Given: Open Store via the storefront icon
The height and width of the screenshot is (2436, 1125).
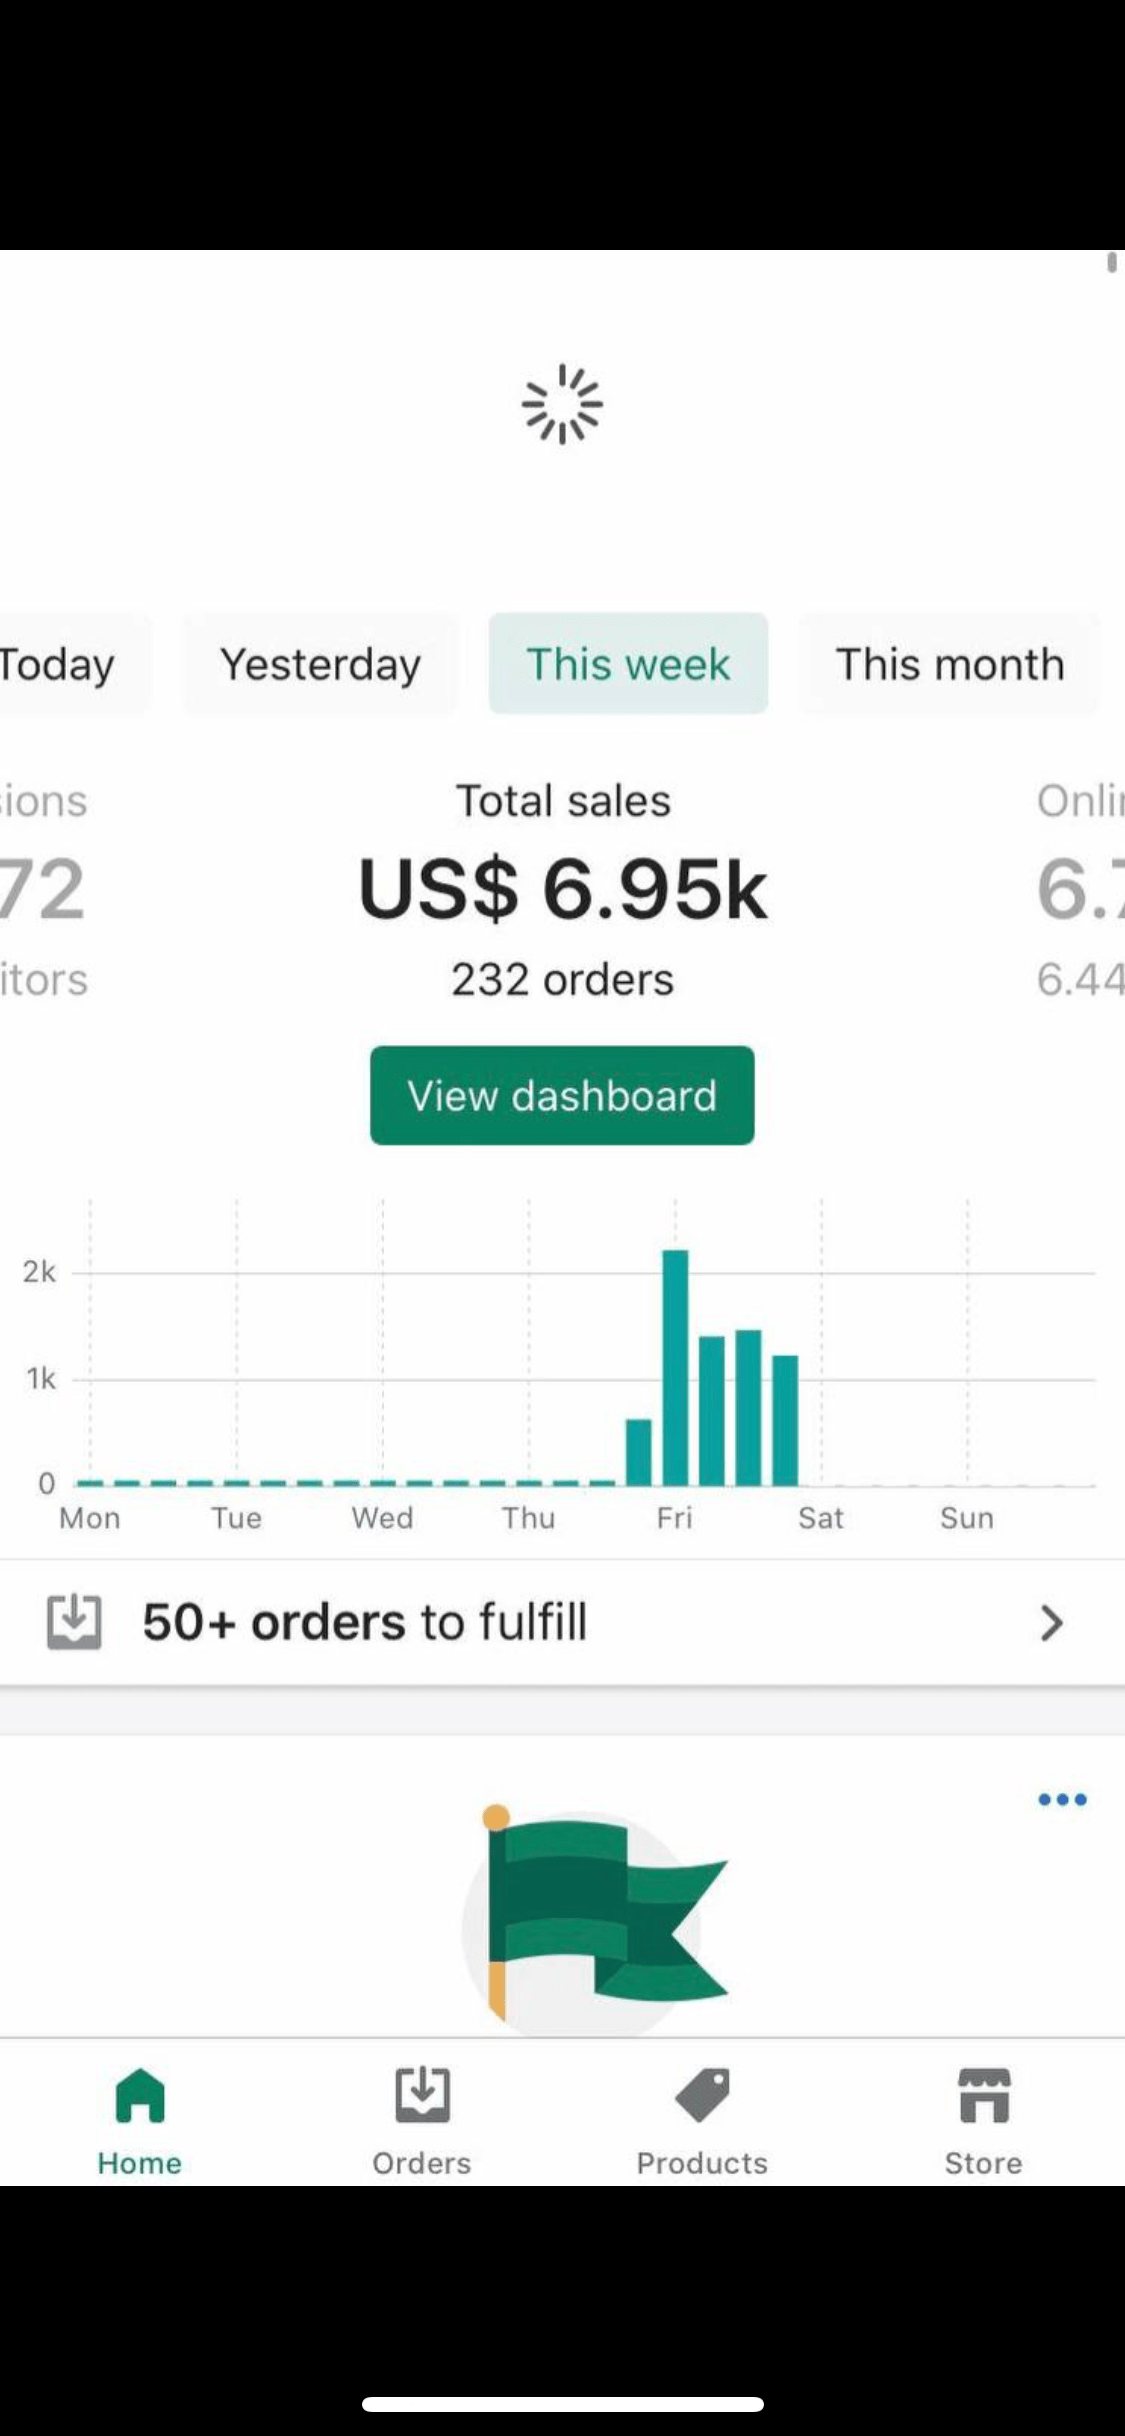Looking at the screenshot, I should click(x=984, y=2095).
